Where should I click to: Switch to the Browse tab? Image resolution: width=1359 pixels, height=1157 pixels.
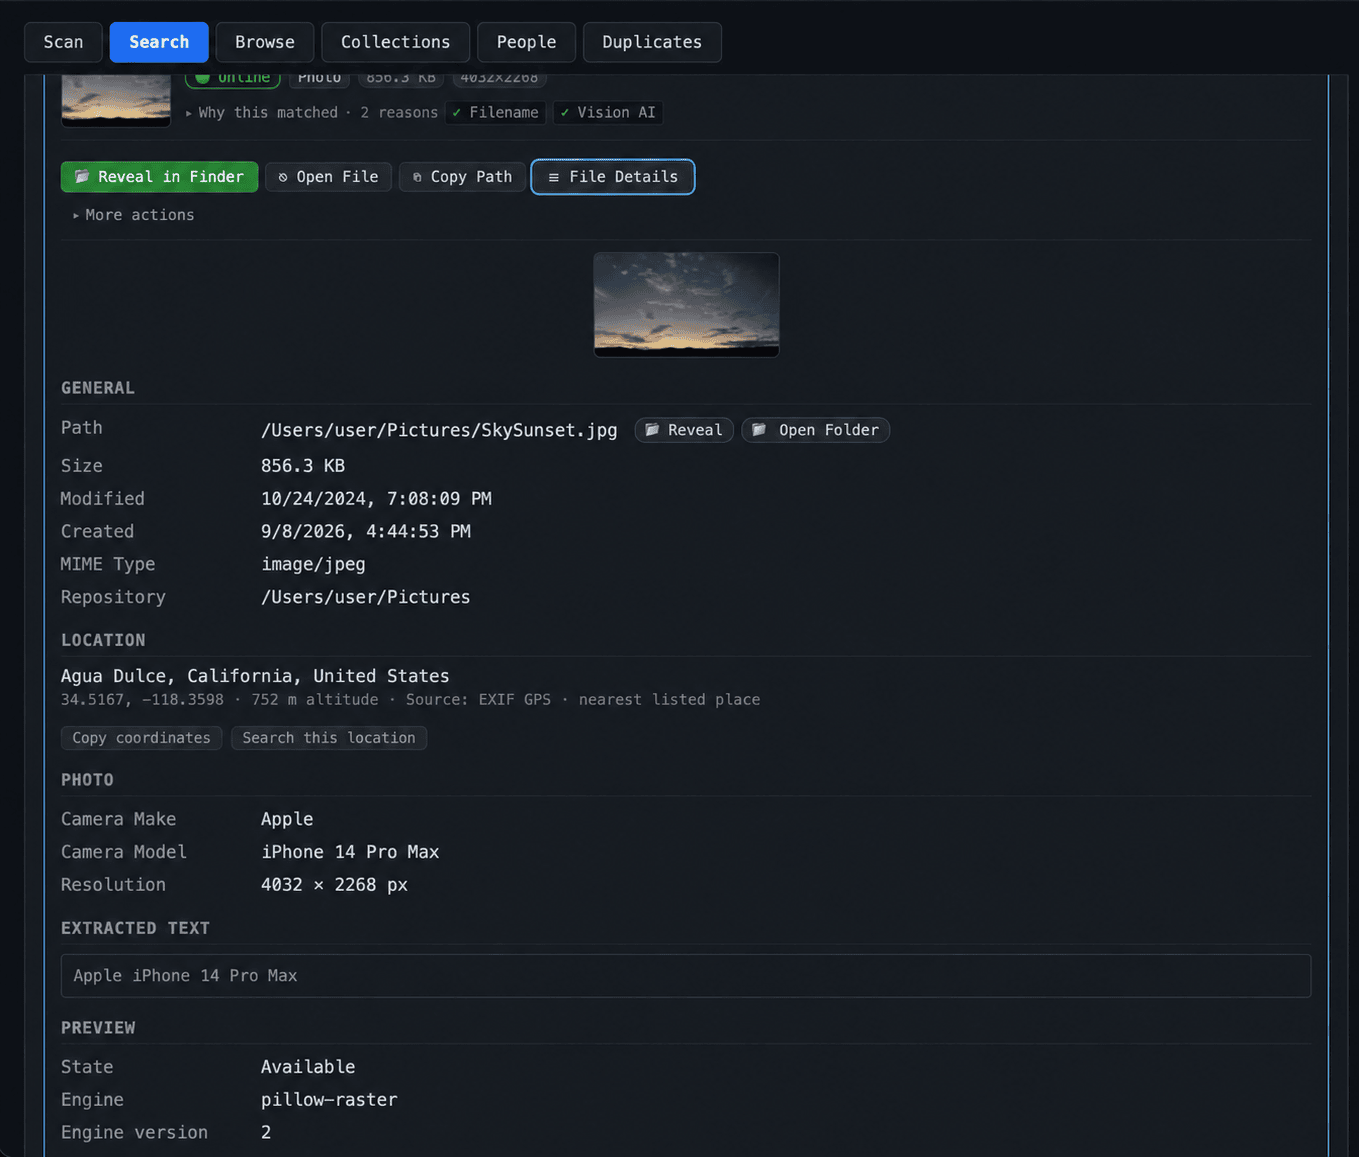pos(265,42)
